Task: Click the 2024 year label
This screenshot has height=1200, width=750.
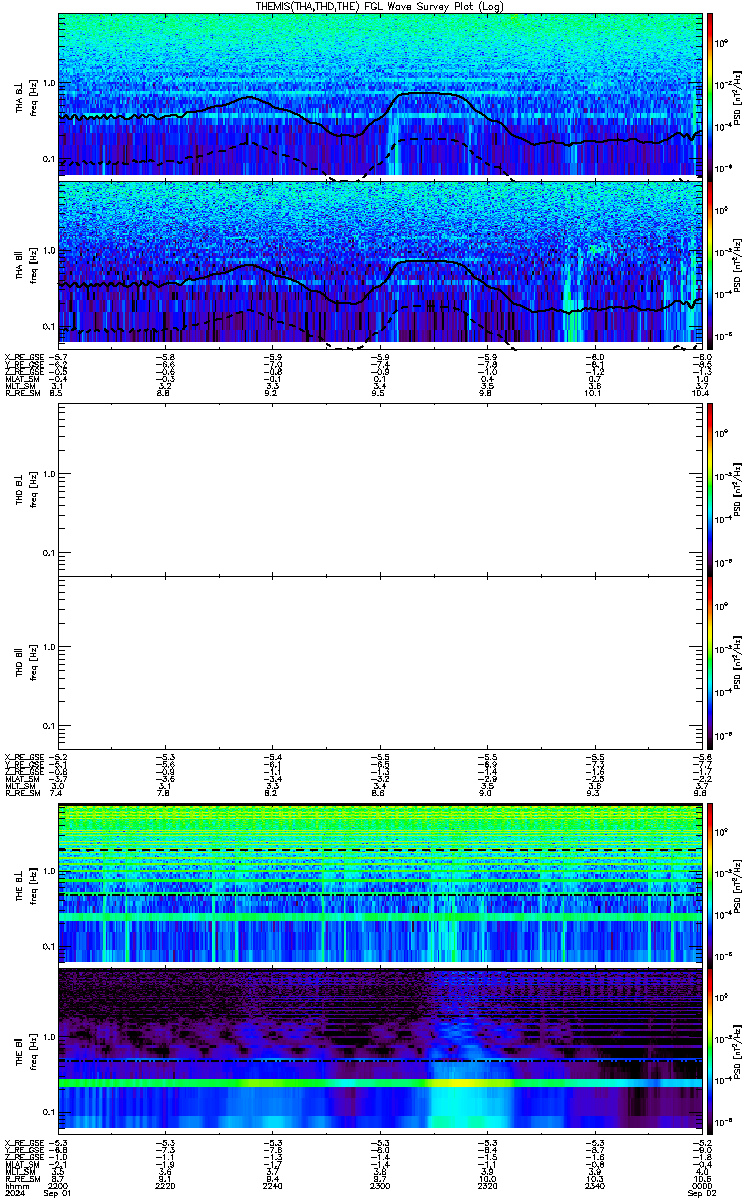Action: (15, 1192)
